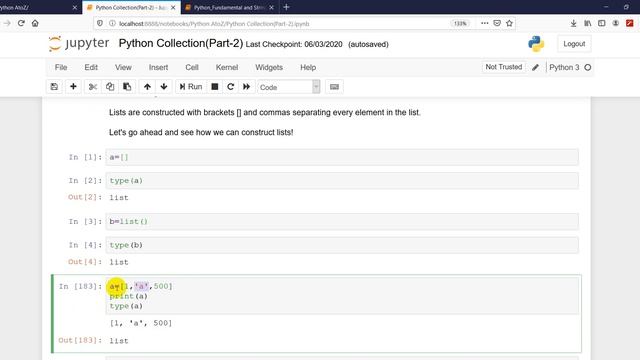The height and width of the screenshot is (360, 640).
Task: Click the Jupyter logo
Action: tap(79, 43)
